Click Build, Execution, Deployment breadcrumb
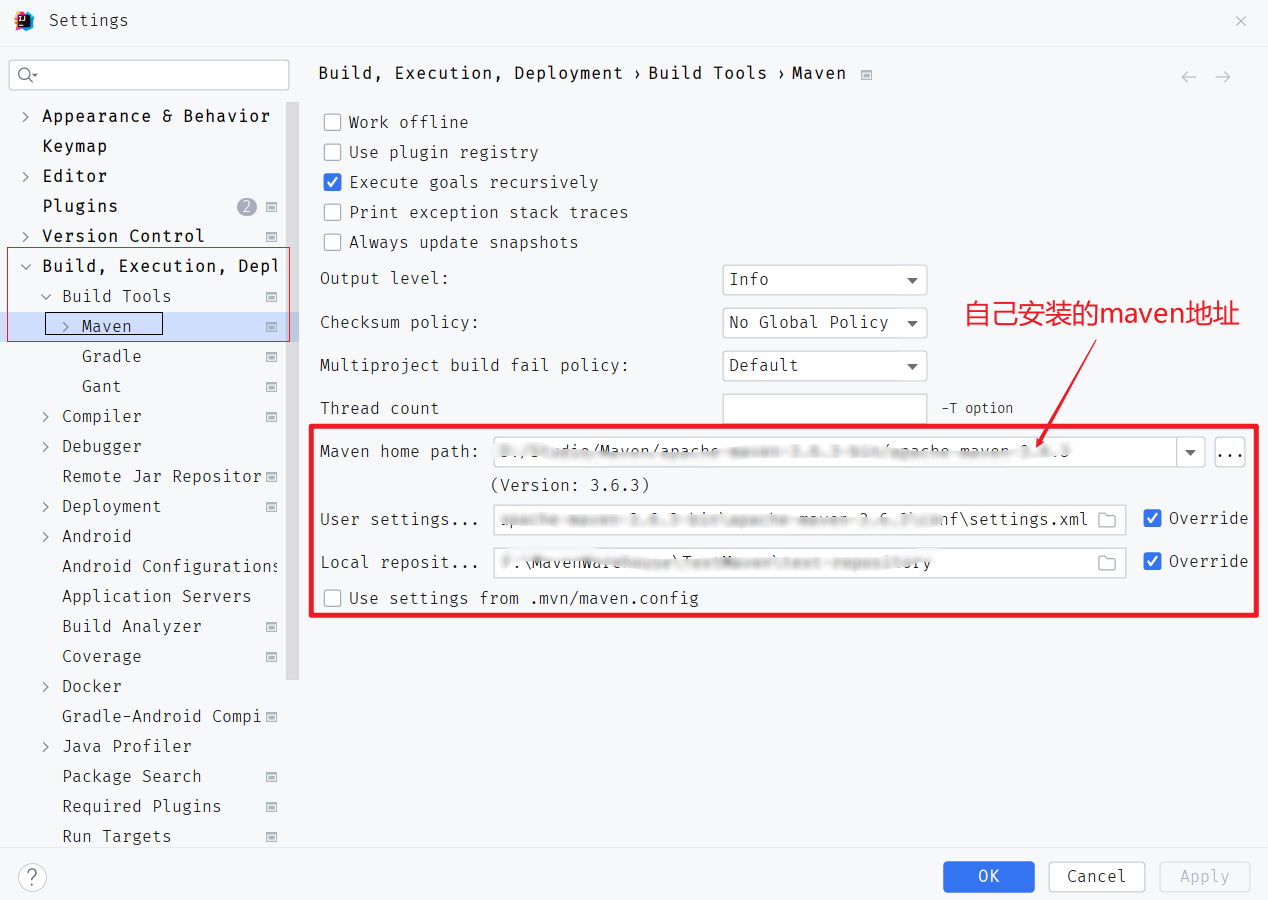1268x900 pixels. pos(470,73)
